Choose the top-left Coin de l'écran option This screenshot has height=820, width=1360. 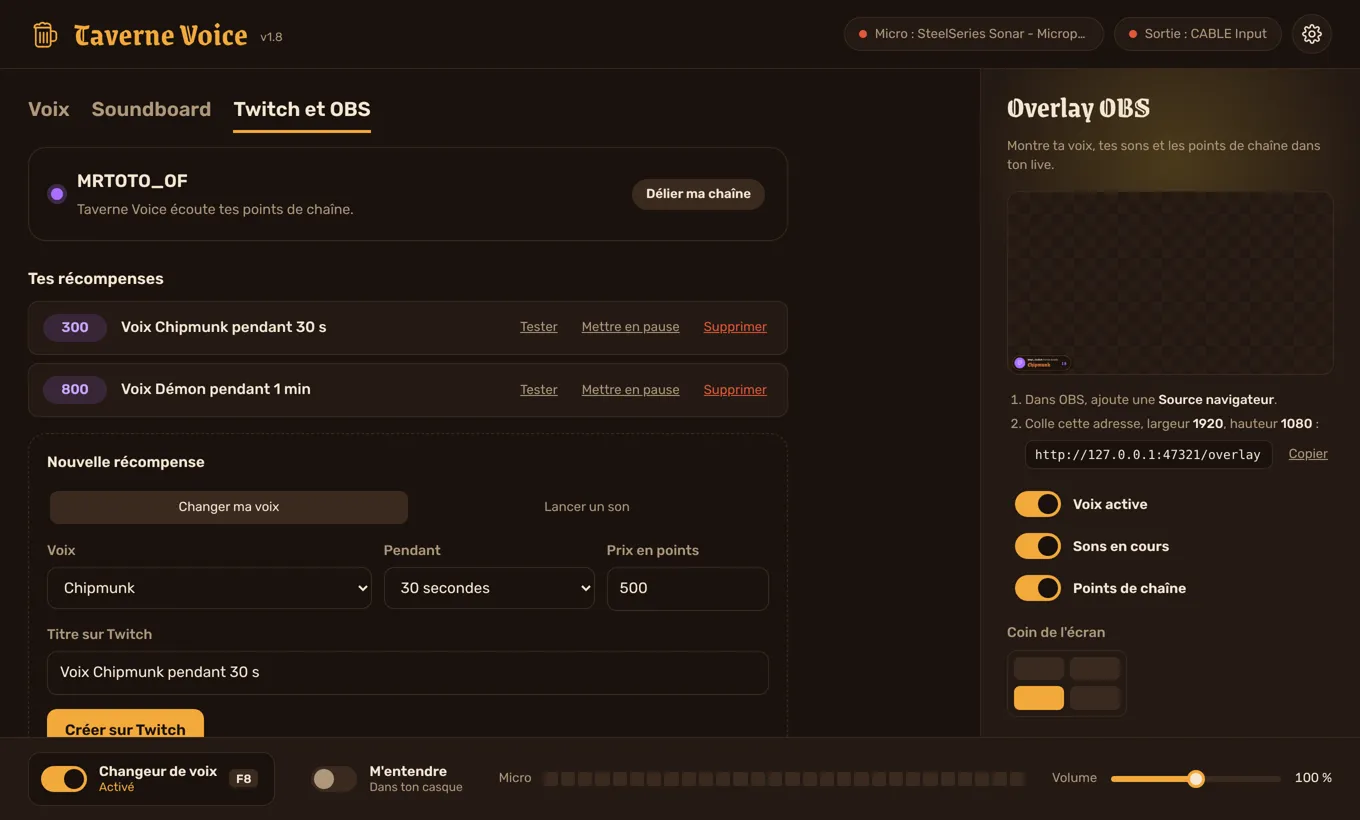pyautogui.click(x=1039, y=669)
